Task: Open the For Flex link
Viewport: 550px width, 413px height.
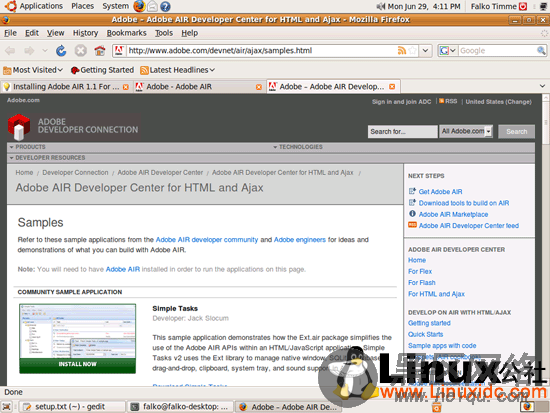Action: click(420, 271)
